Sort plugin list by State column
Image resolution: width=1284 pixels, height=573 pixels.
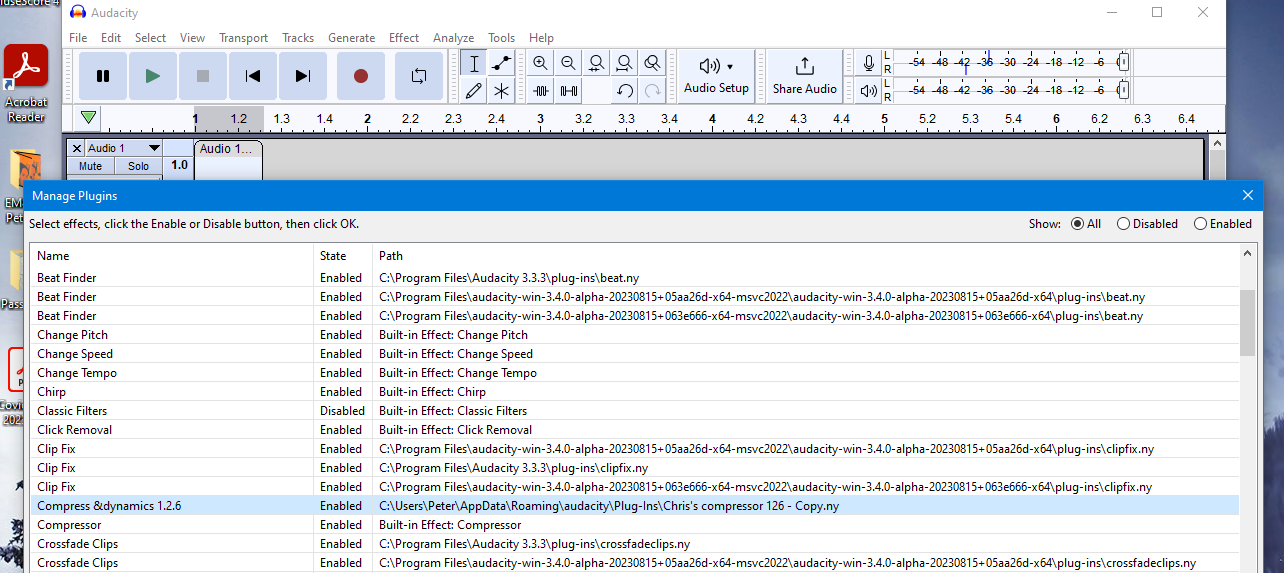[x=333, y=256]
